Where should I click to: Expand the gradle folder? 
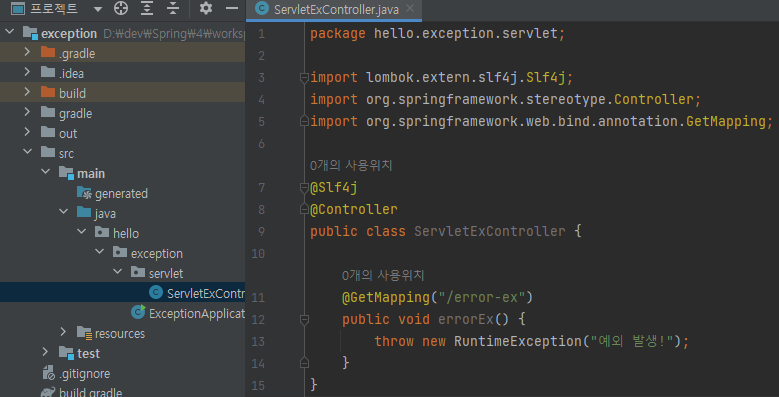click(27, 112)
